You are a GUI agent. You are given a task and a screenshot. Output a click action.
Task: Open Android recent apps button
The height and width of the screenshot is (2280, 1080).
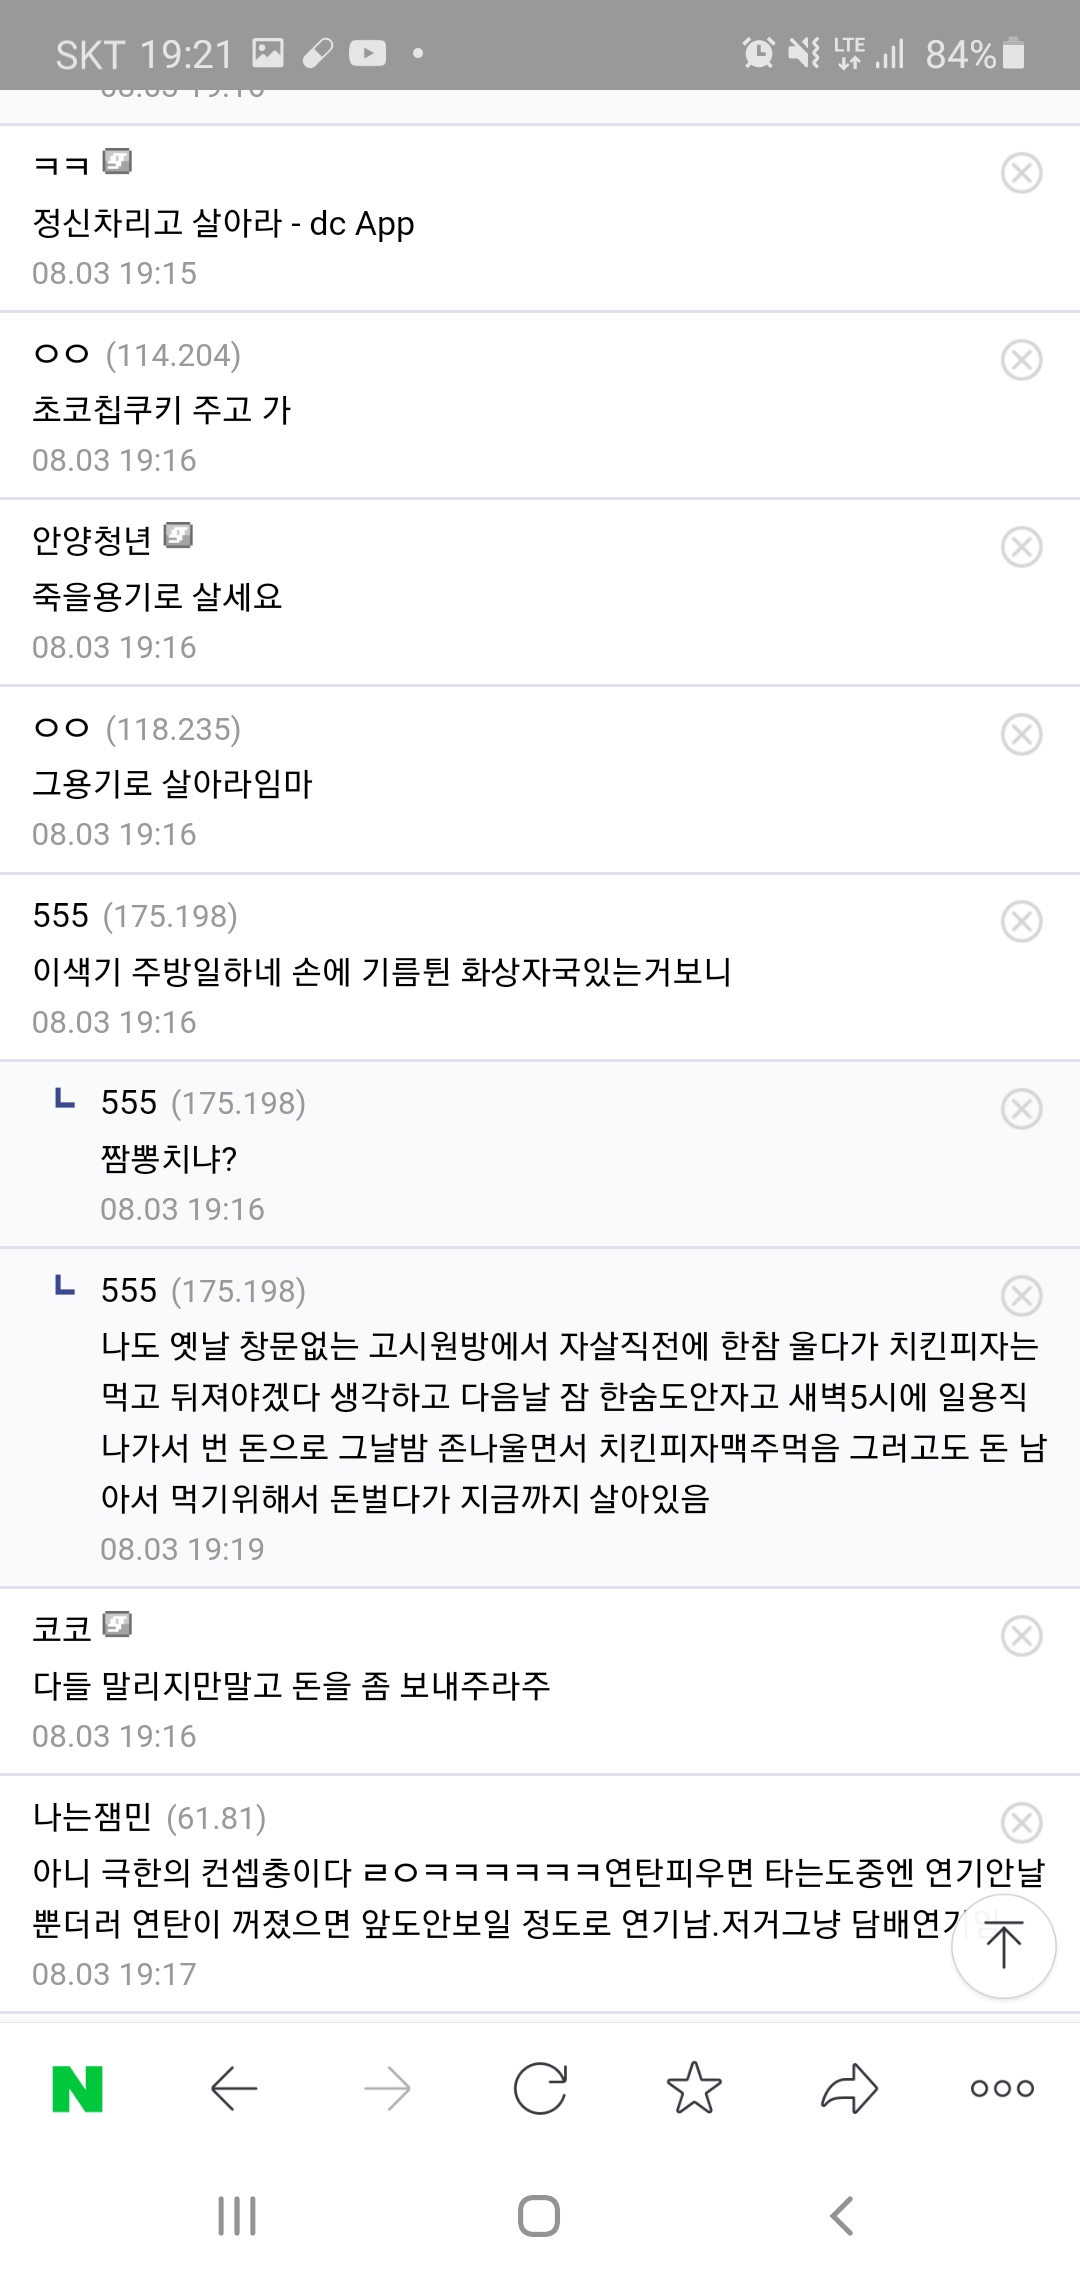(237, 2216)
